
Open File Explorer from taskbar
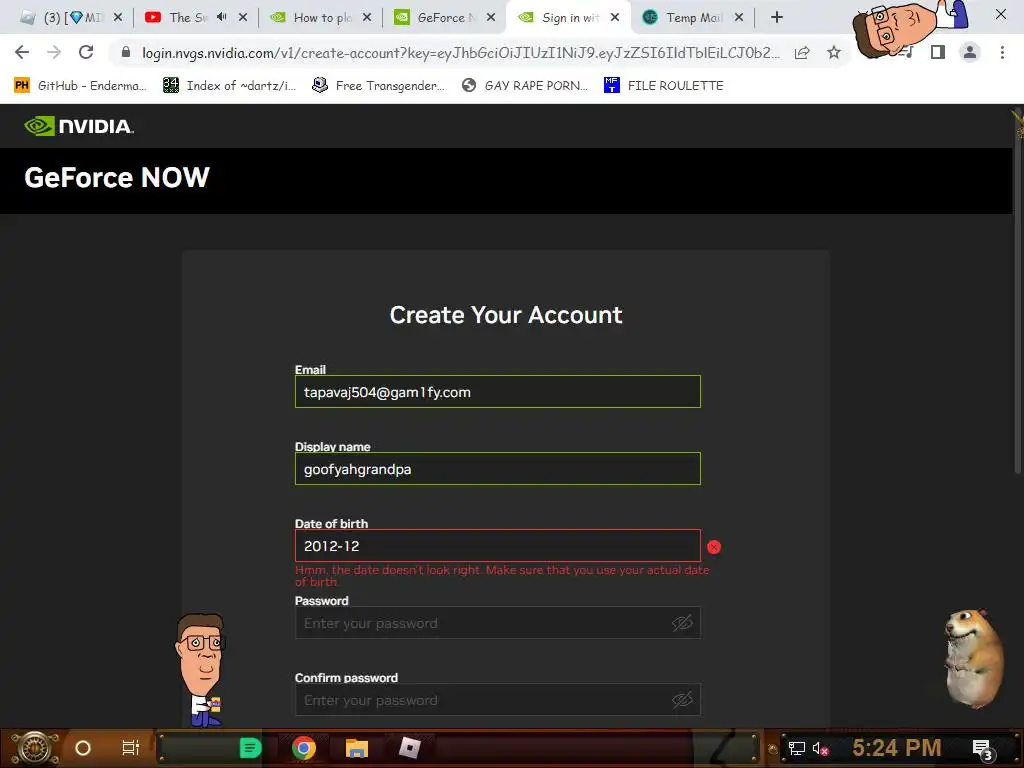click(357, 748)
